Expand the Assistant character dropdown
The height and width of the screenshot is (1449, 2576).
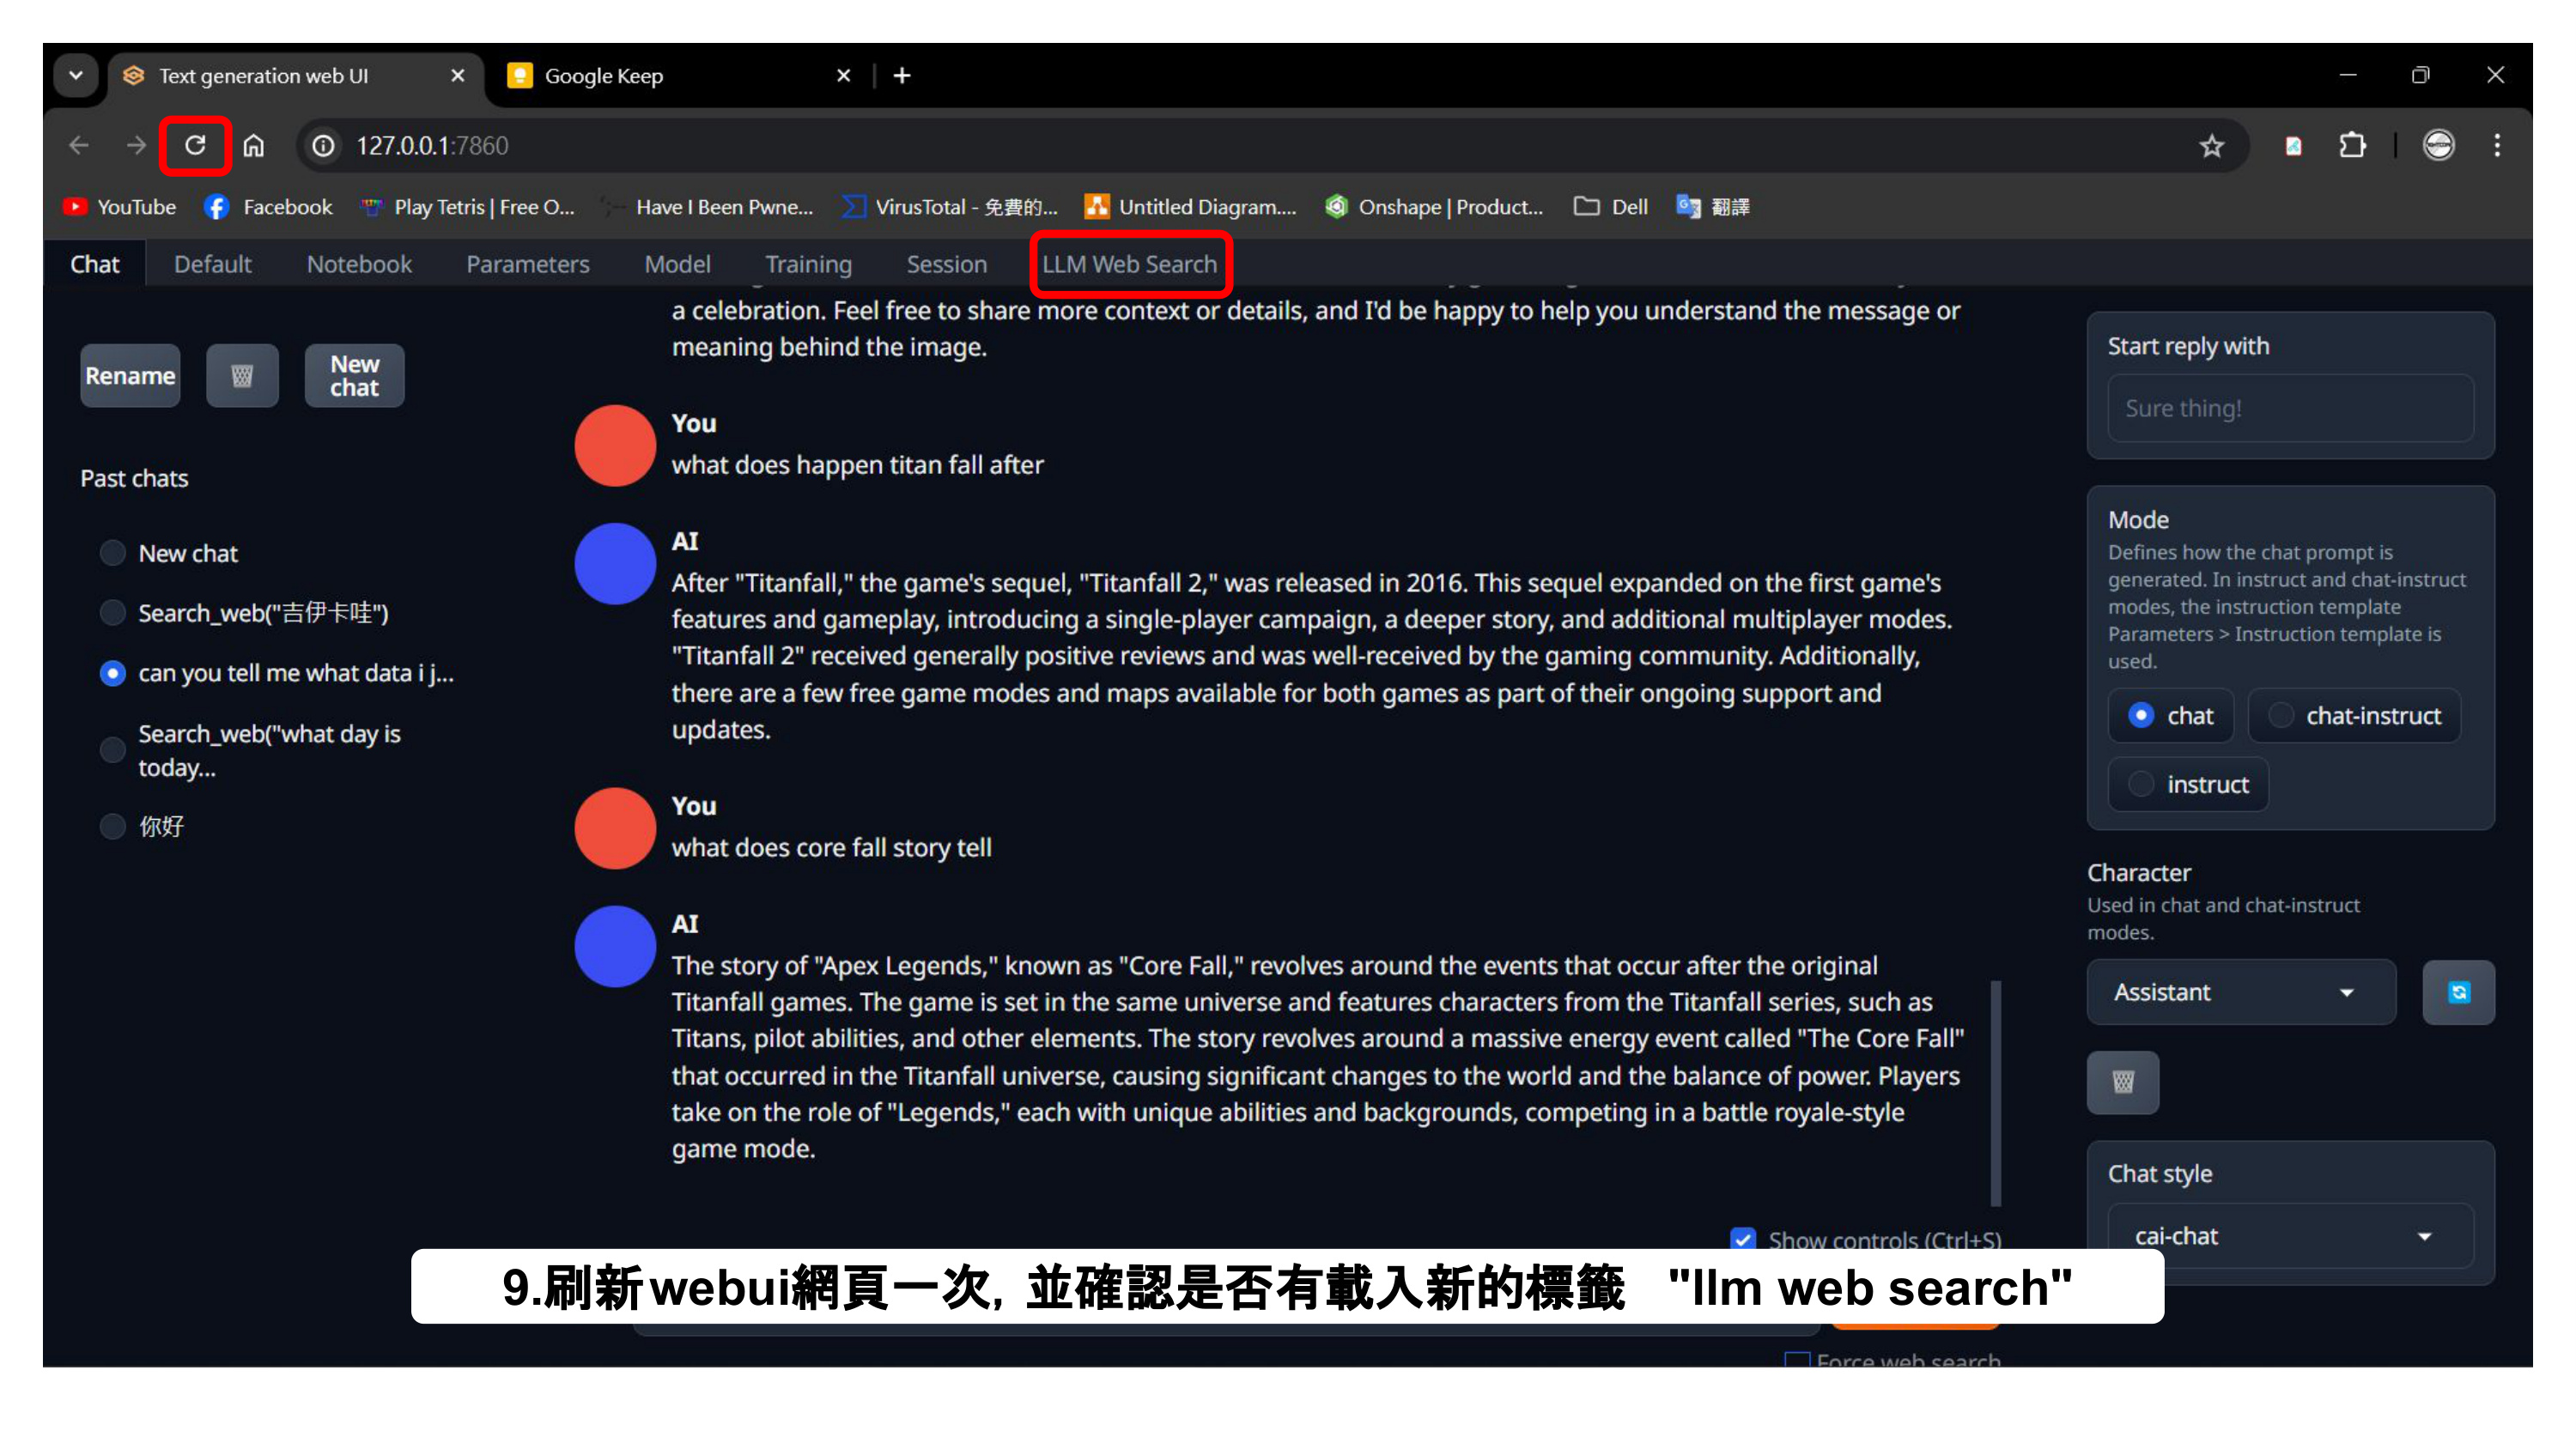2241,992
